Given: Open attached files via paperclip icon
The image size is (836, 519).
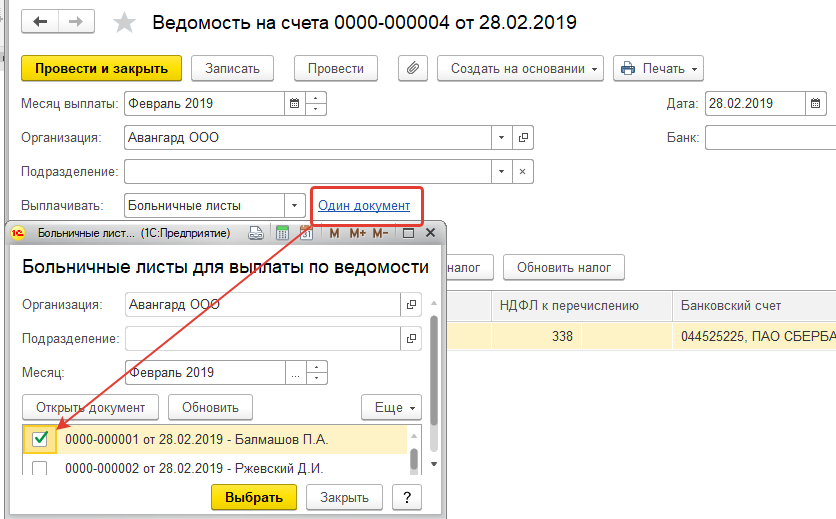Looking at the screenshot, I should pyautogui.click(x=413, y=69).
